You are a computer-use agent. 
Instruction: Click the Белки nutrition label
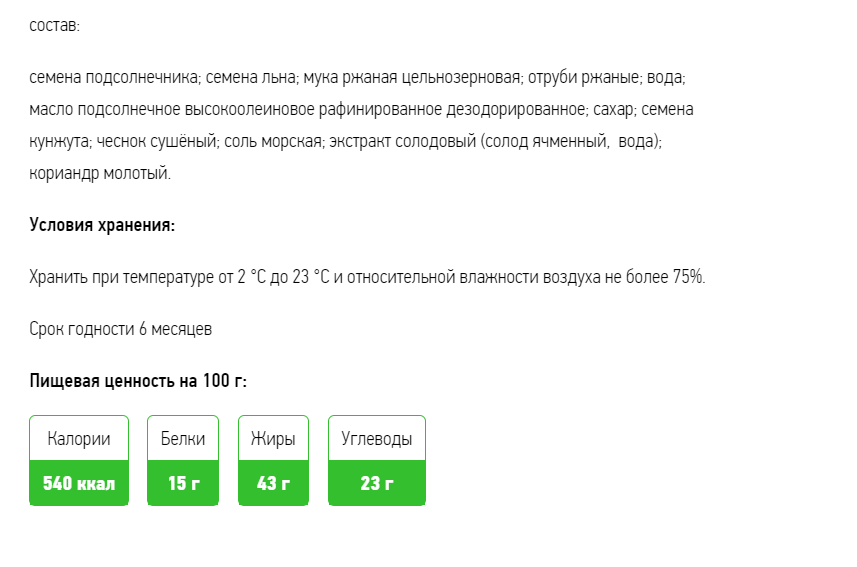click(183, 439)
